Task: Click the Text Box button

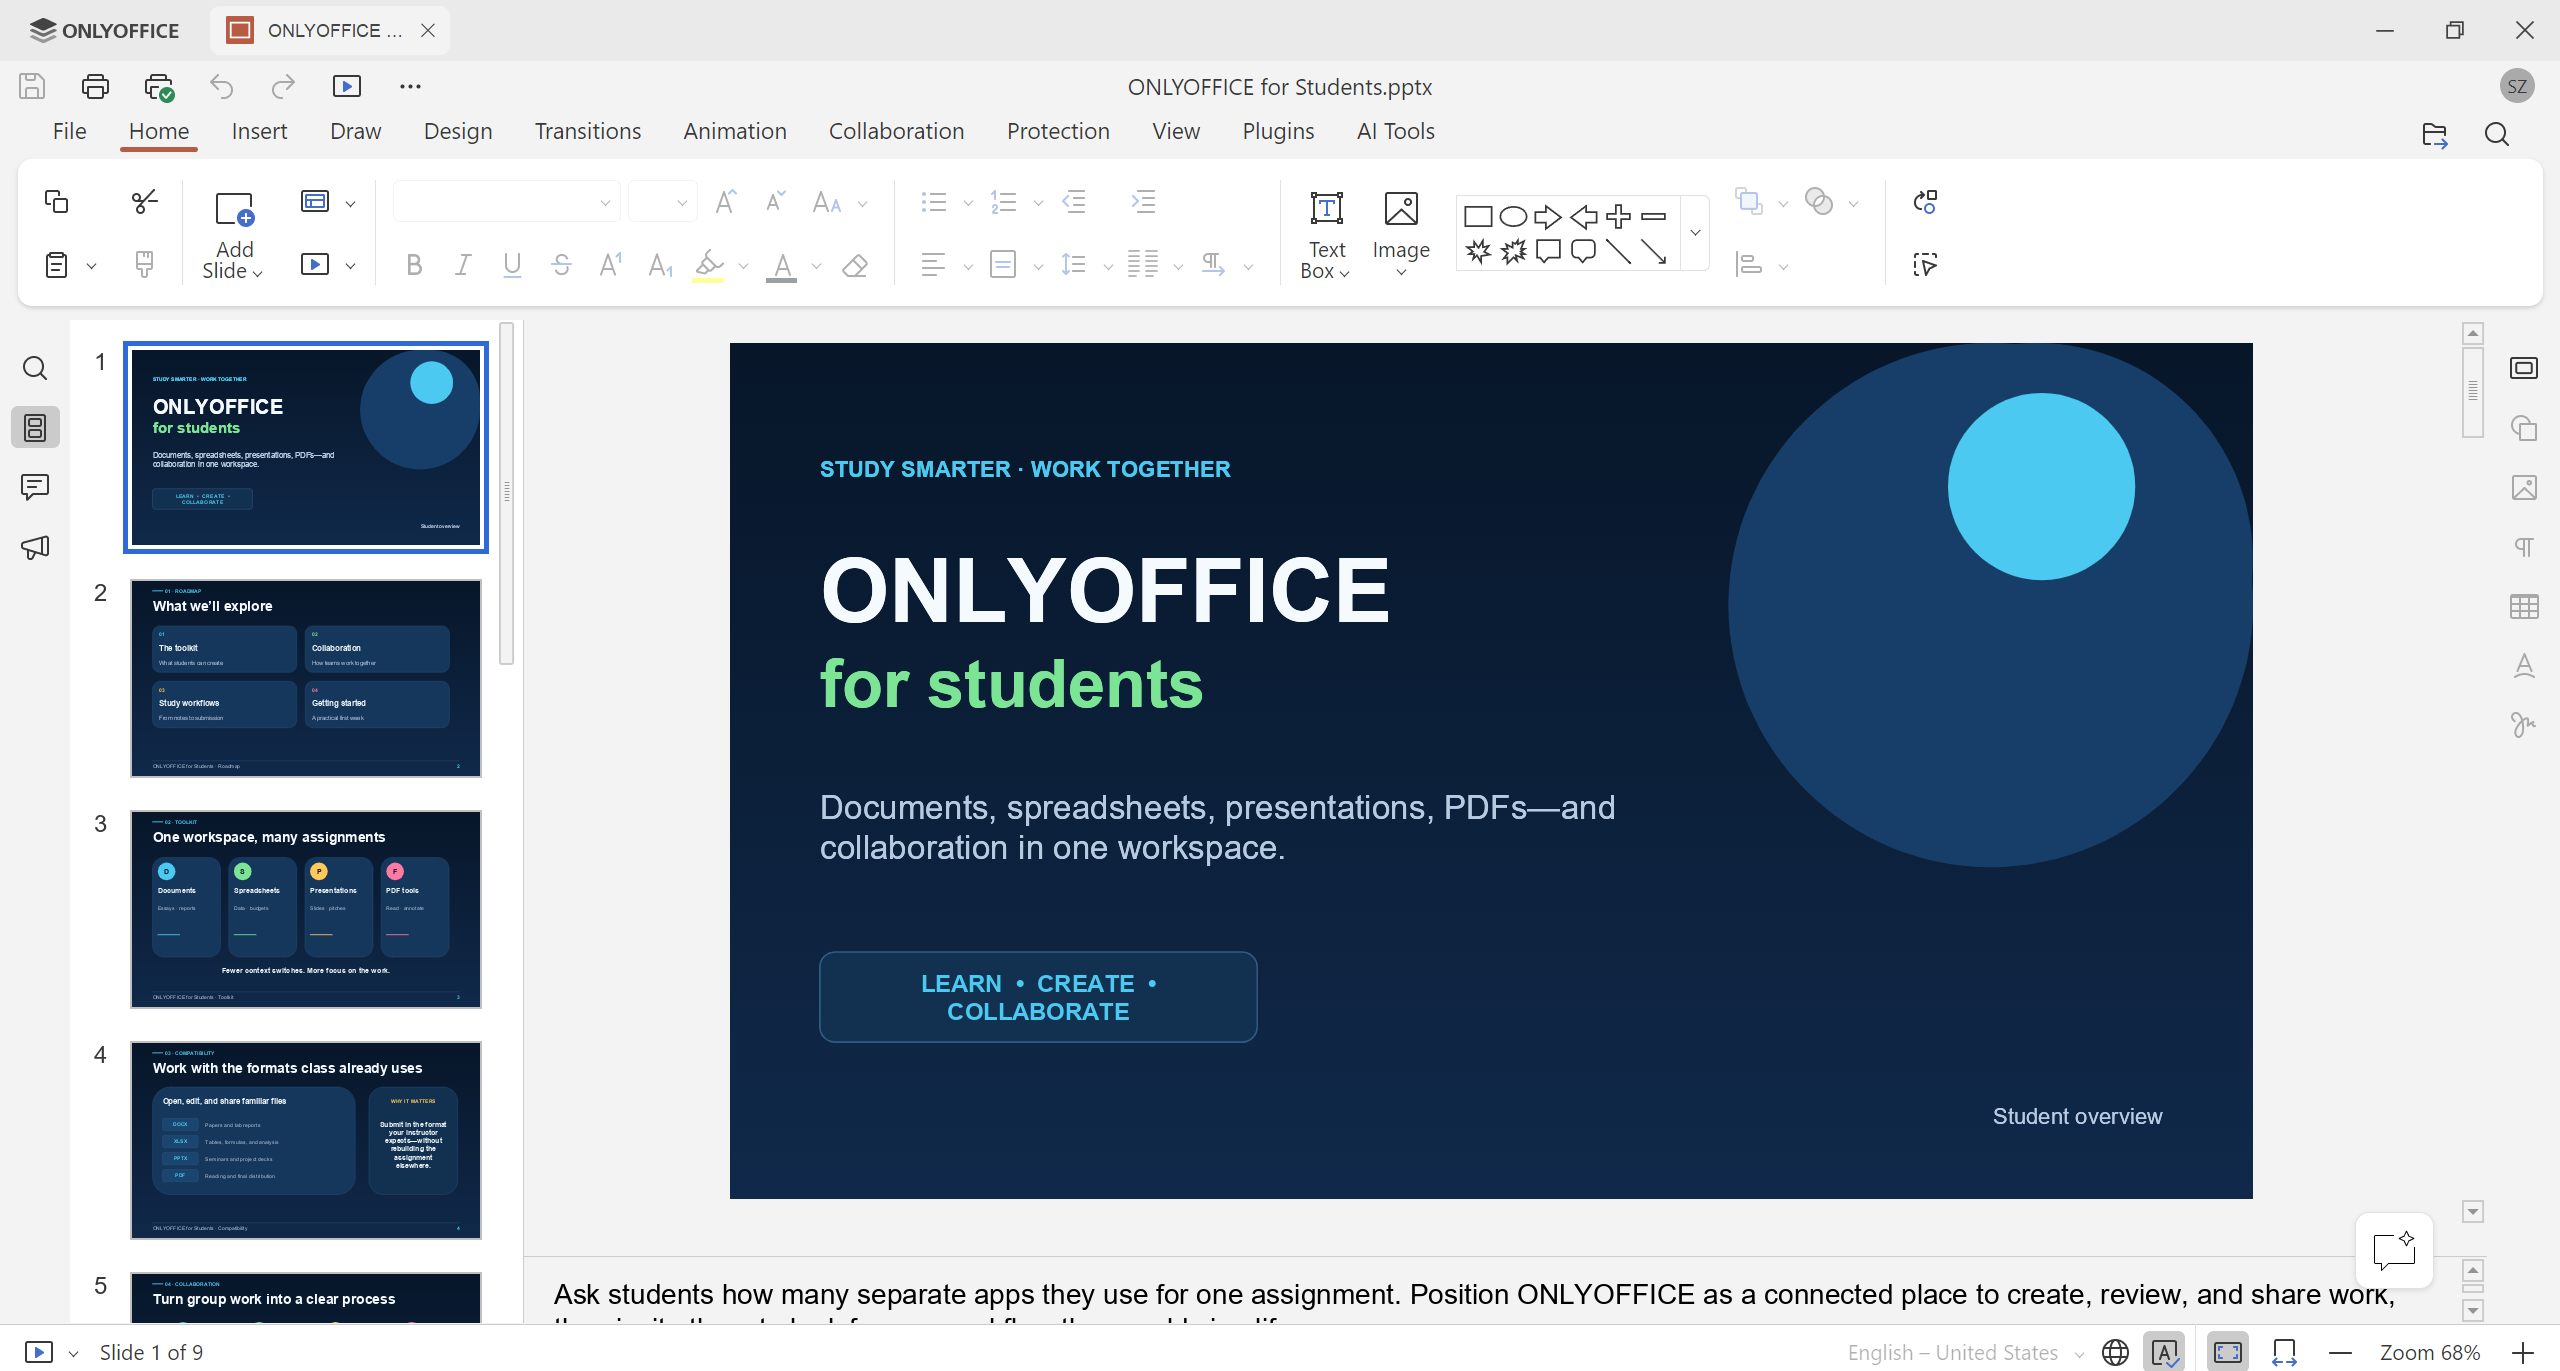Action: click(1326, 236)
